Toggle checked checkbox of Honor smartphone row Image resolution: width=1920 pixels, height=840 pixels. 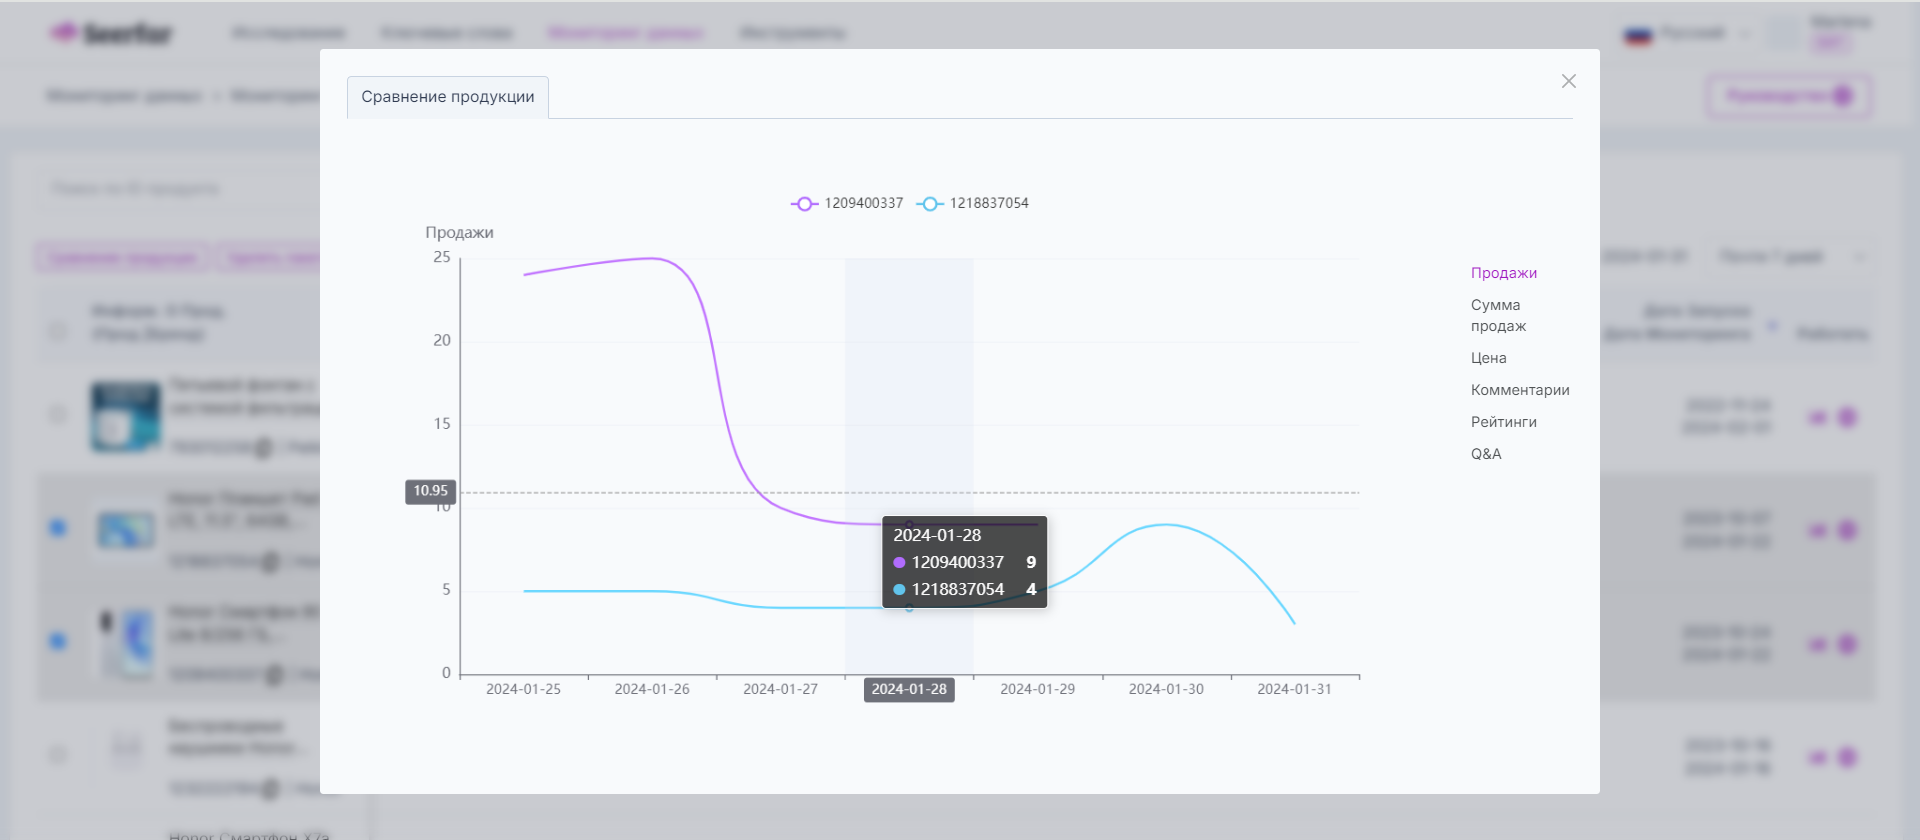[58, 641]
